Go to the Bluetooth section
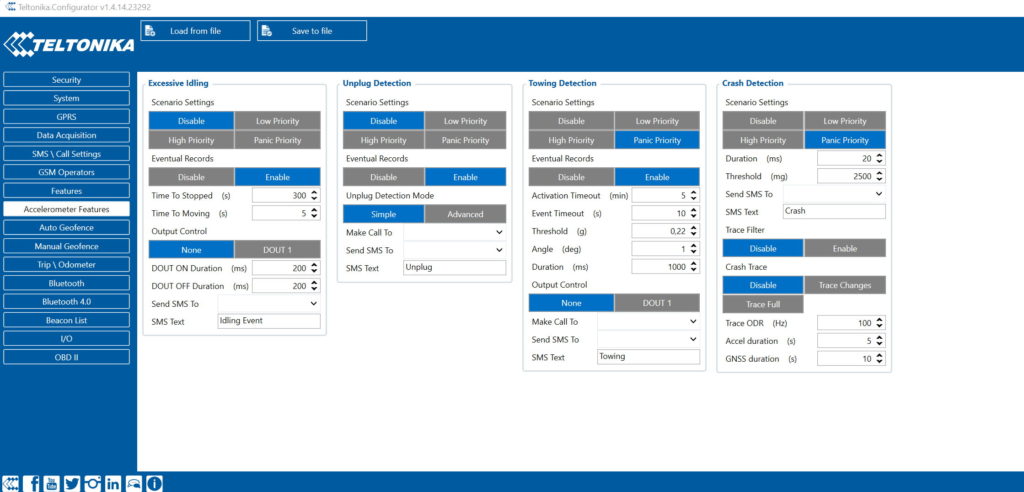The width and height of the screenshot is (1024, 492). (66, 284)
